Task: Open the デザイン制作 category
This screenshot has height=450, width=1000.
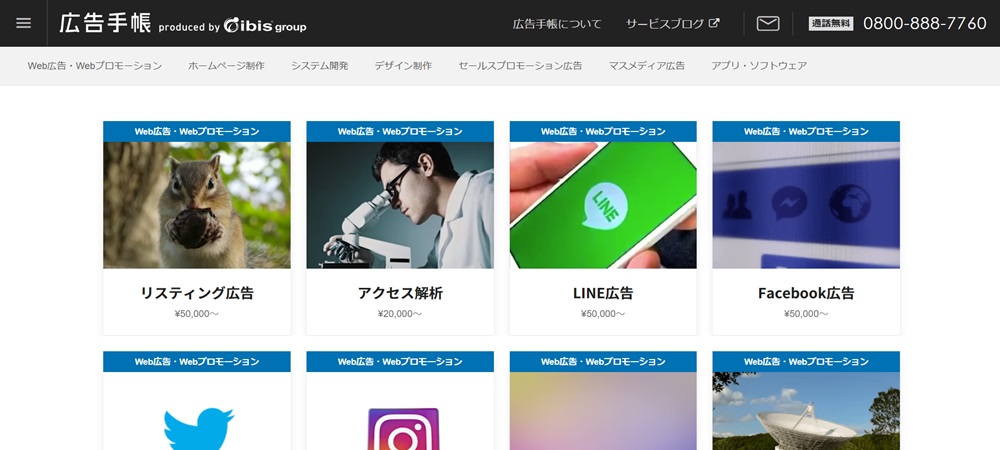Action: pyautogui.click(x=403, y=66)
